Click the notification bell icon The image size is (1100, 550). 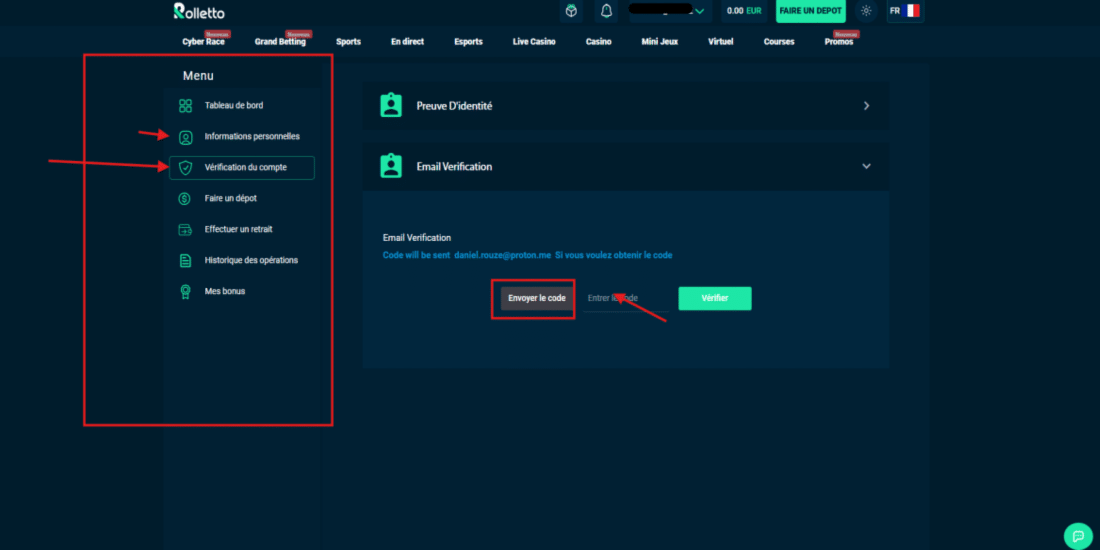click(605, 11)
